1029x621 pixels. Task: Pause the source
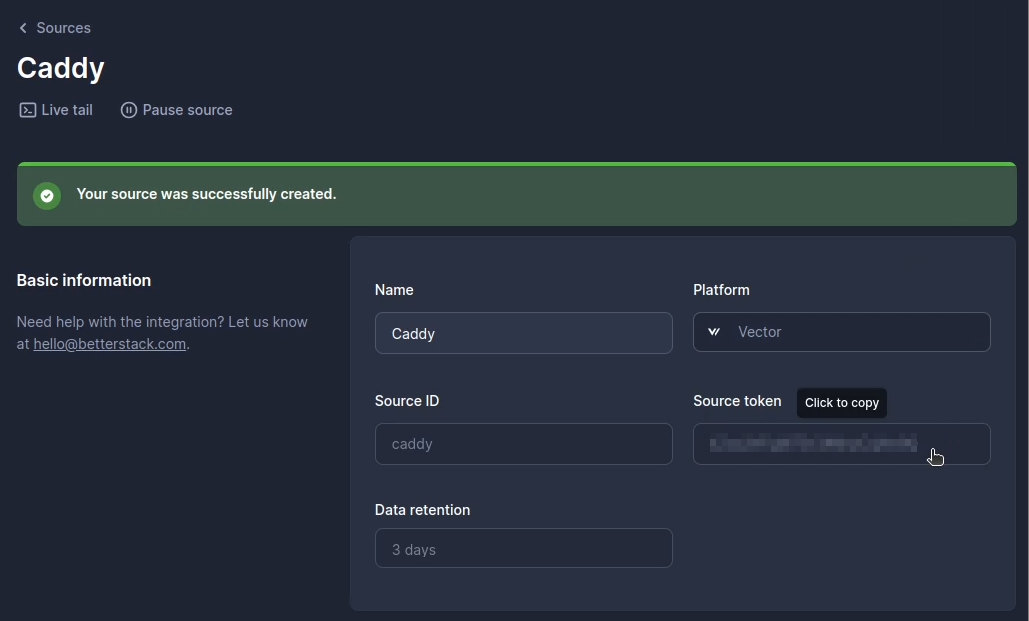tap(177, 110)
